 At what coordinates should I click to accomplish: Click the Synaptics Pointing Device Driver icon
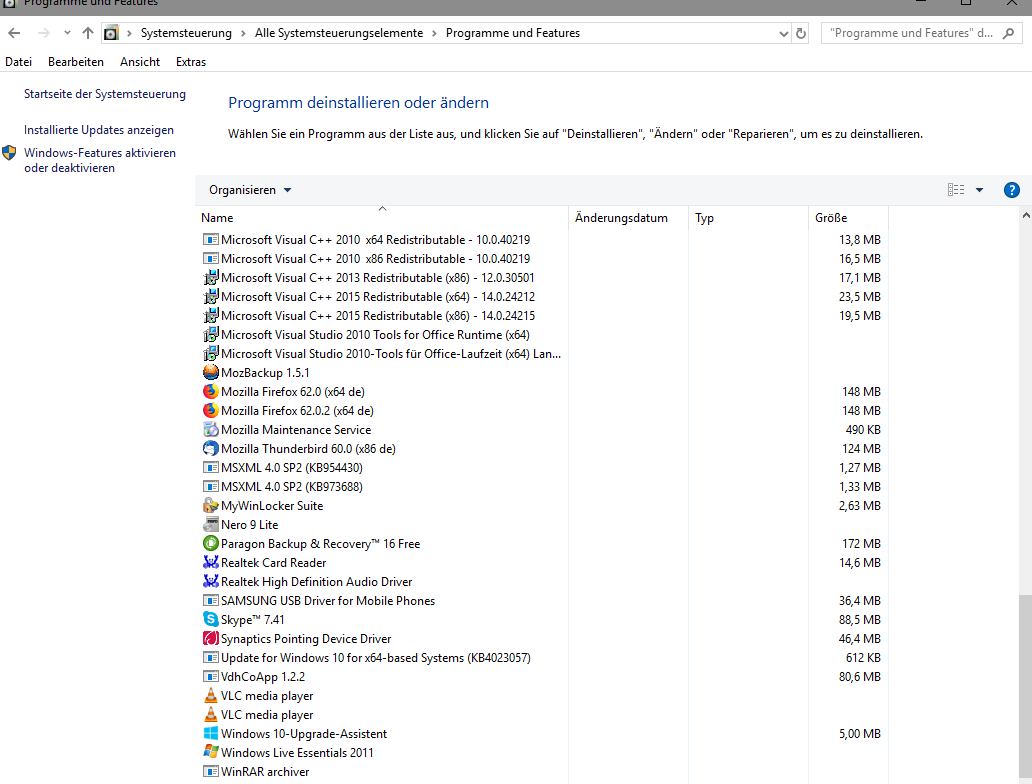click(x=211, y=639)
